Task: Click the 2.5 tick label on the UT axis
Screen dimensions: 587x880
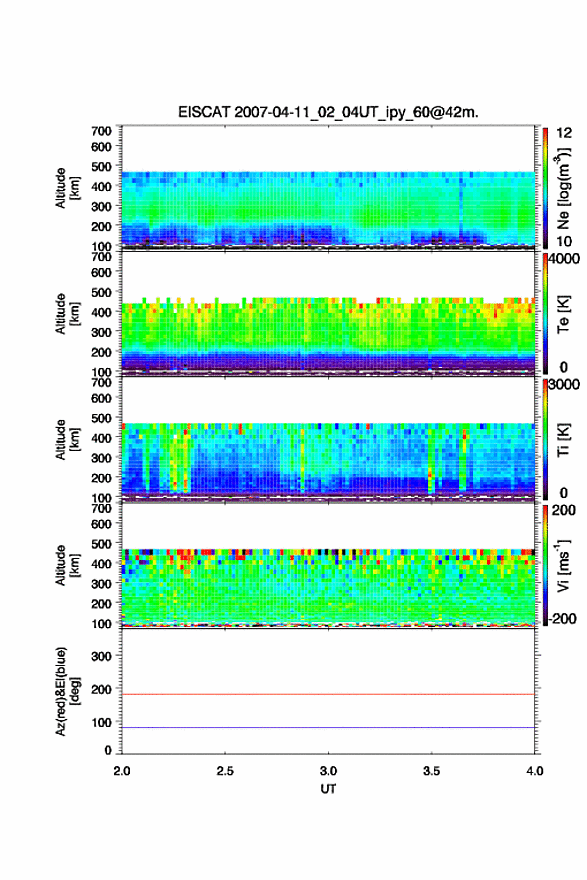Action: tap(225, 771)
